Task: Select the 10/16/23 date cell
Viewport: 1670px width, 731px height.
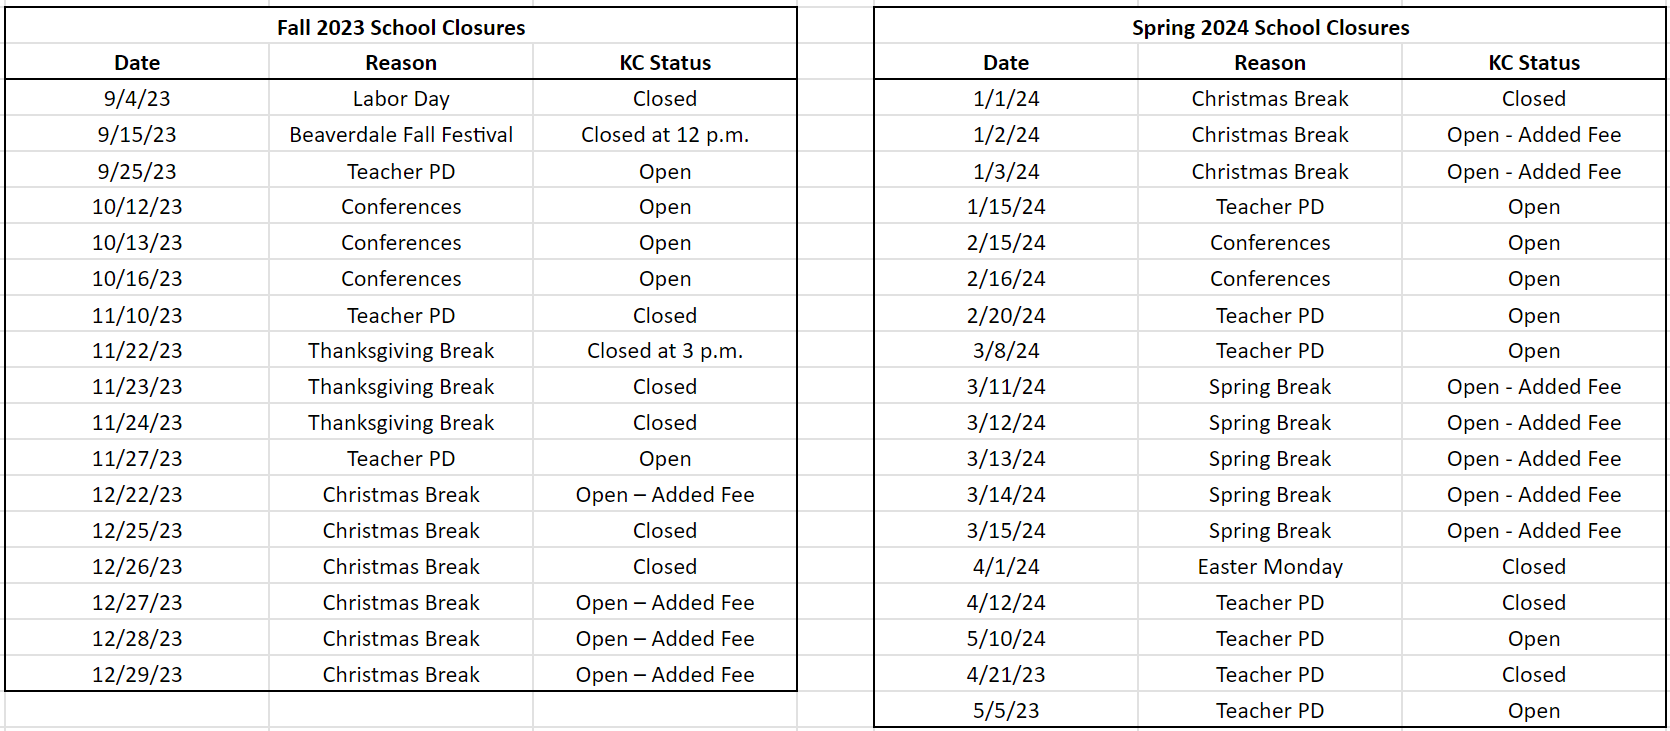Action: [x=137, y=278]
